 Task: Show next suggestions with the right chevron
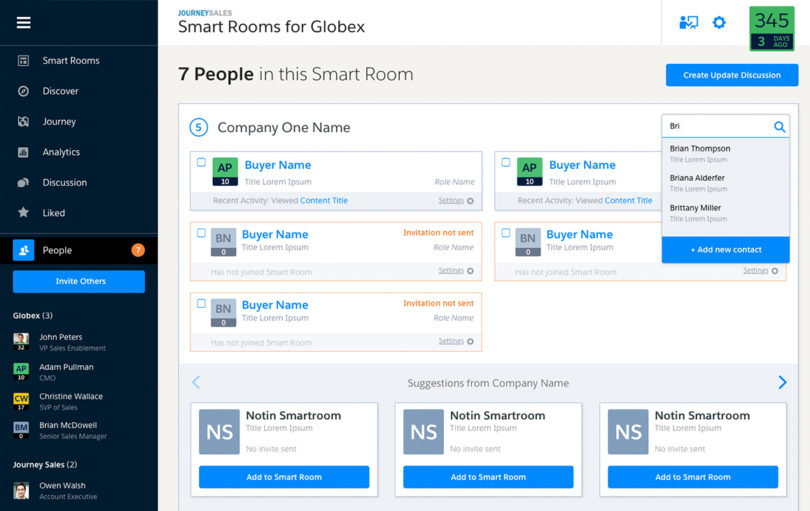(782, 382)
